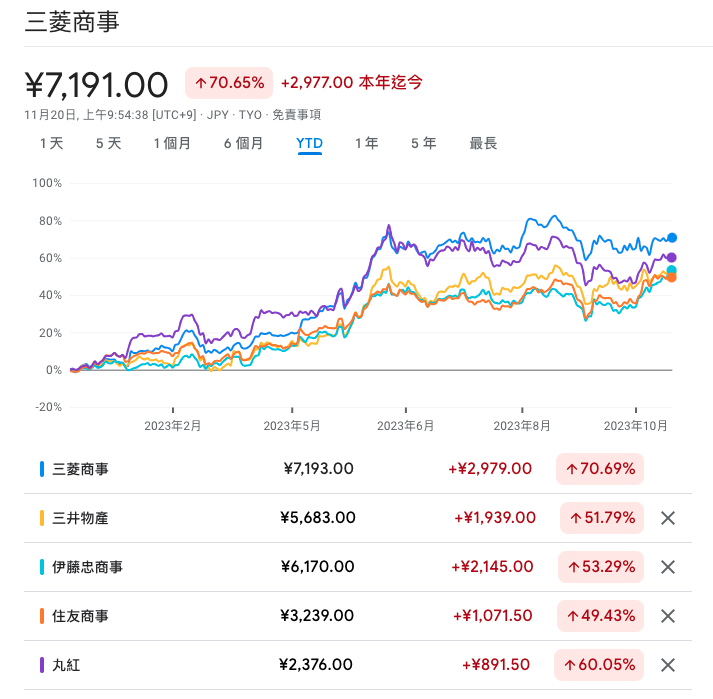Select the YTD range tab

click(x=309, y=143)
